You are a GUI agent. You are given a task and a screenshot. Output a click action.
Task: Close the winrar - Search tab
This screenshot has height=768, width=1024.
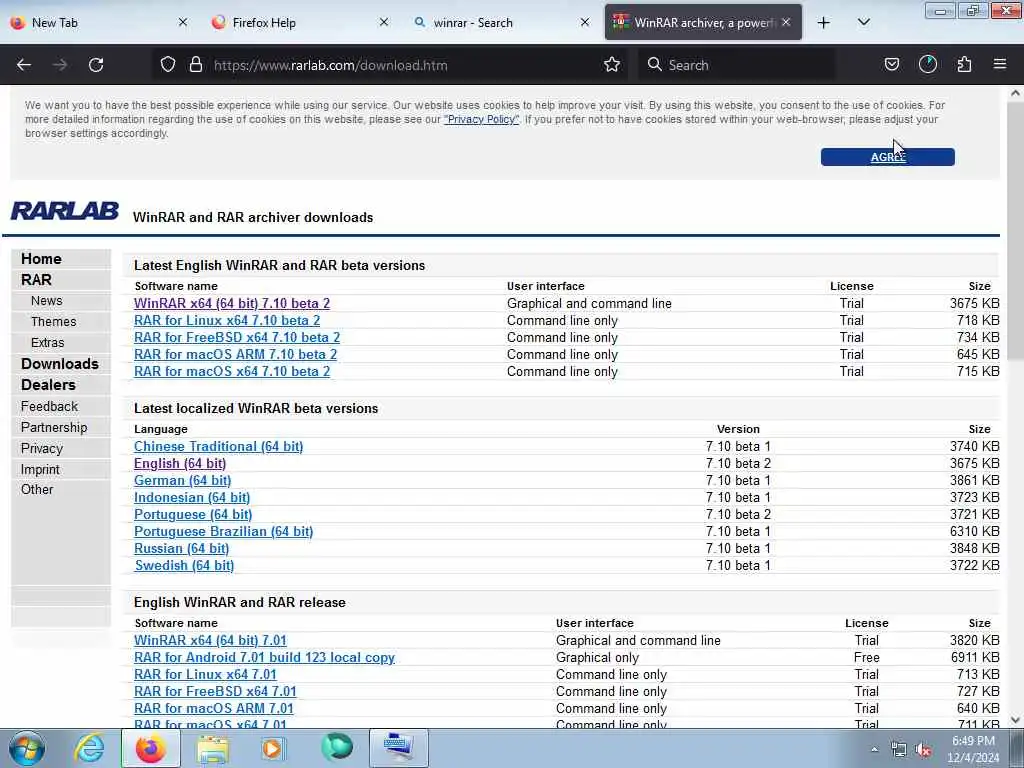(585, 22)
